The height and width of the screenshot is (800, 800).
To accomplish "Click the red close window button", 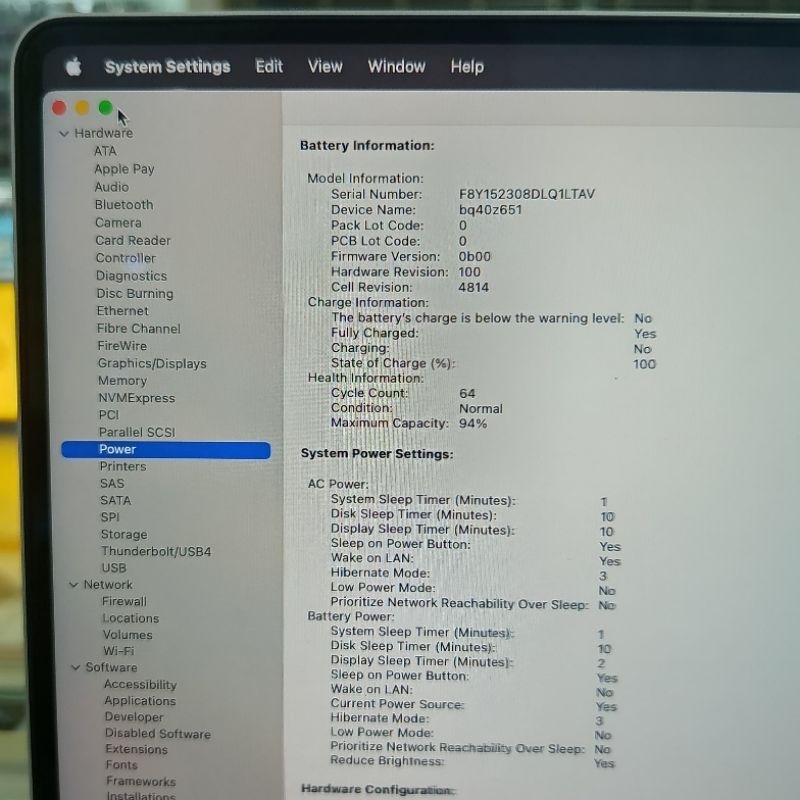I will pyautogui.click(x=59, y=108).
